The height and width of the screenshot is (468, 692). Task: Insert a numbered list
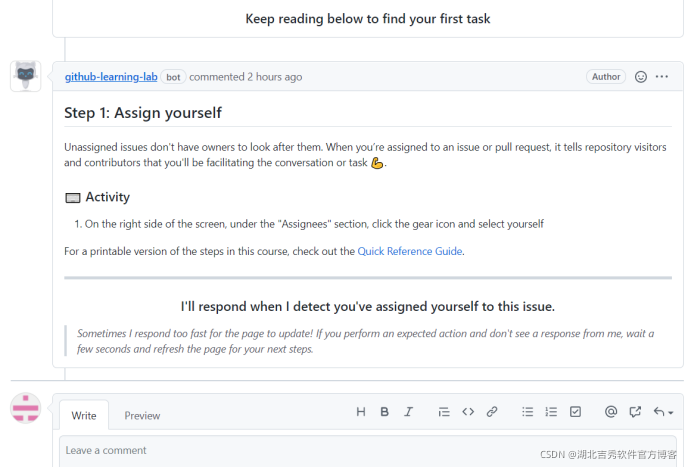(x=551, y=412)
